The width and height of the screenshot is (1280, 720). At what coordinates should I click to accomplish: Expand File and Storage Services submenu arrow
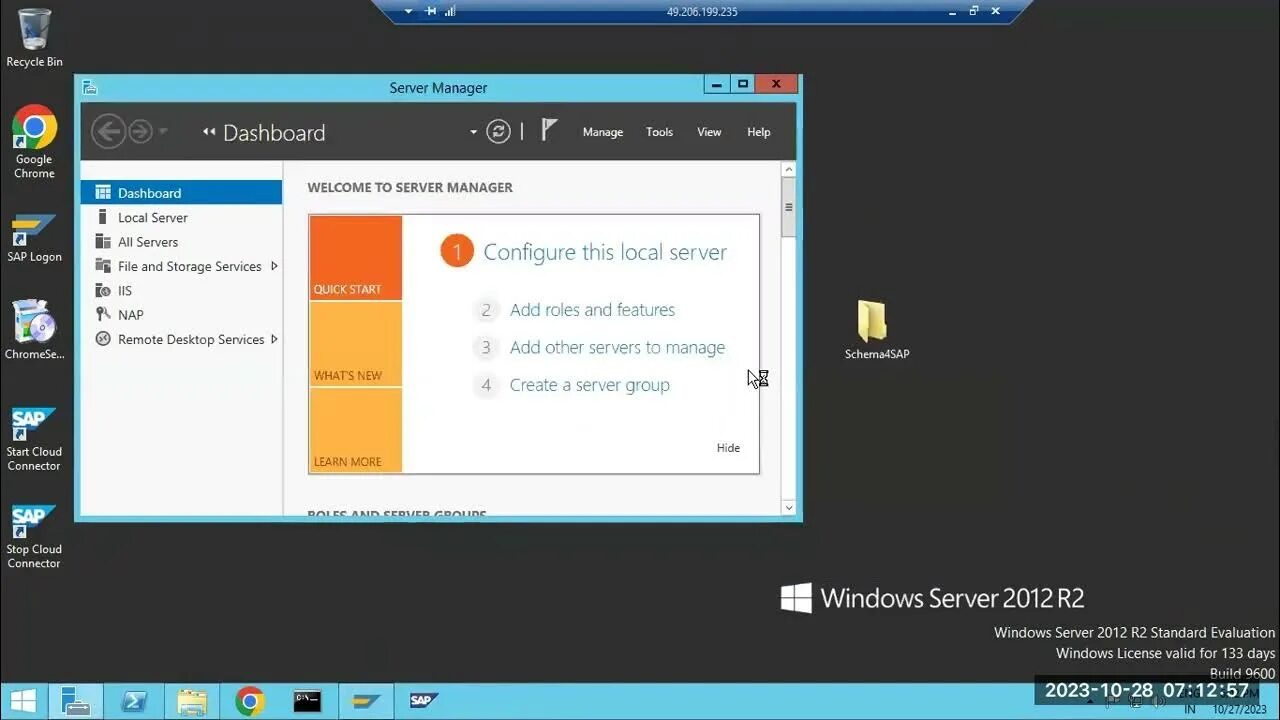[274, 266]
